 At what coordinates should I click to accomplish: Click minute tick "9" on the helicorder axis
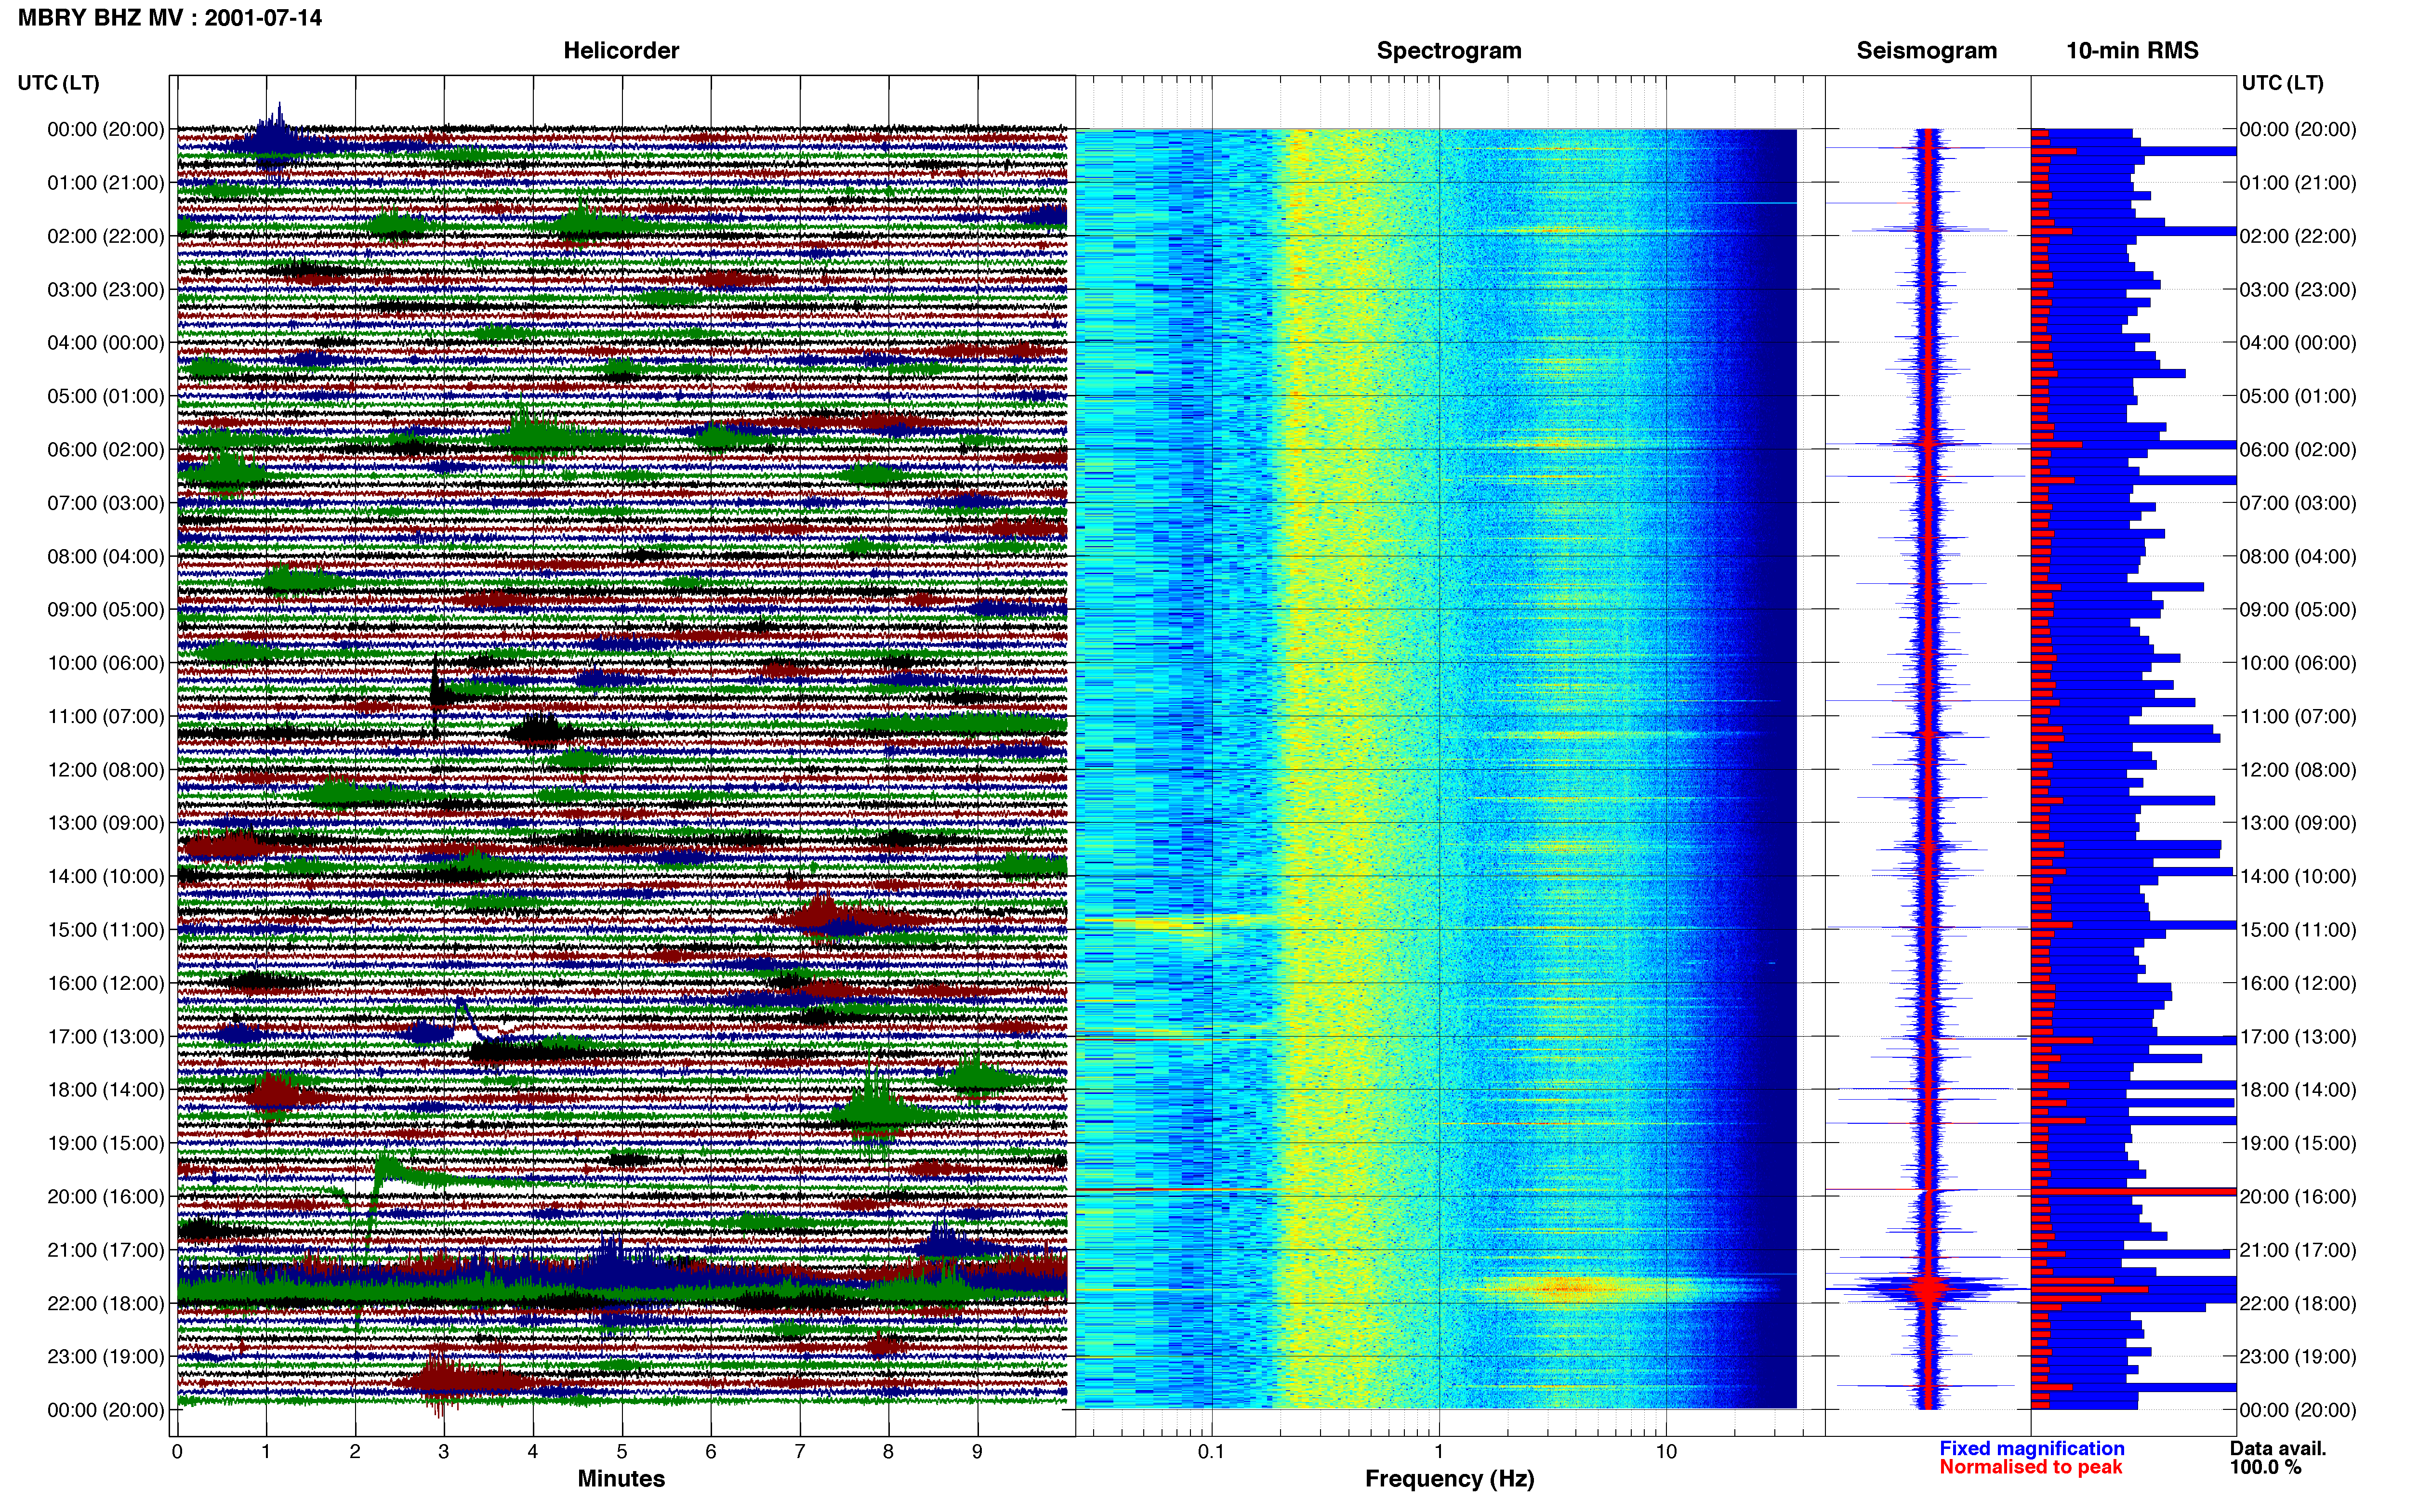point(977,1451)
